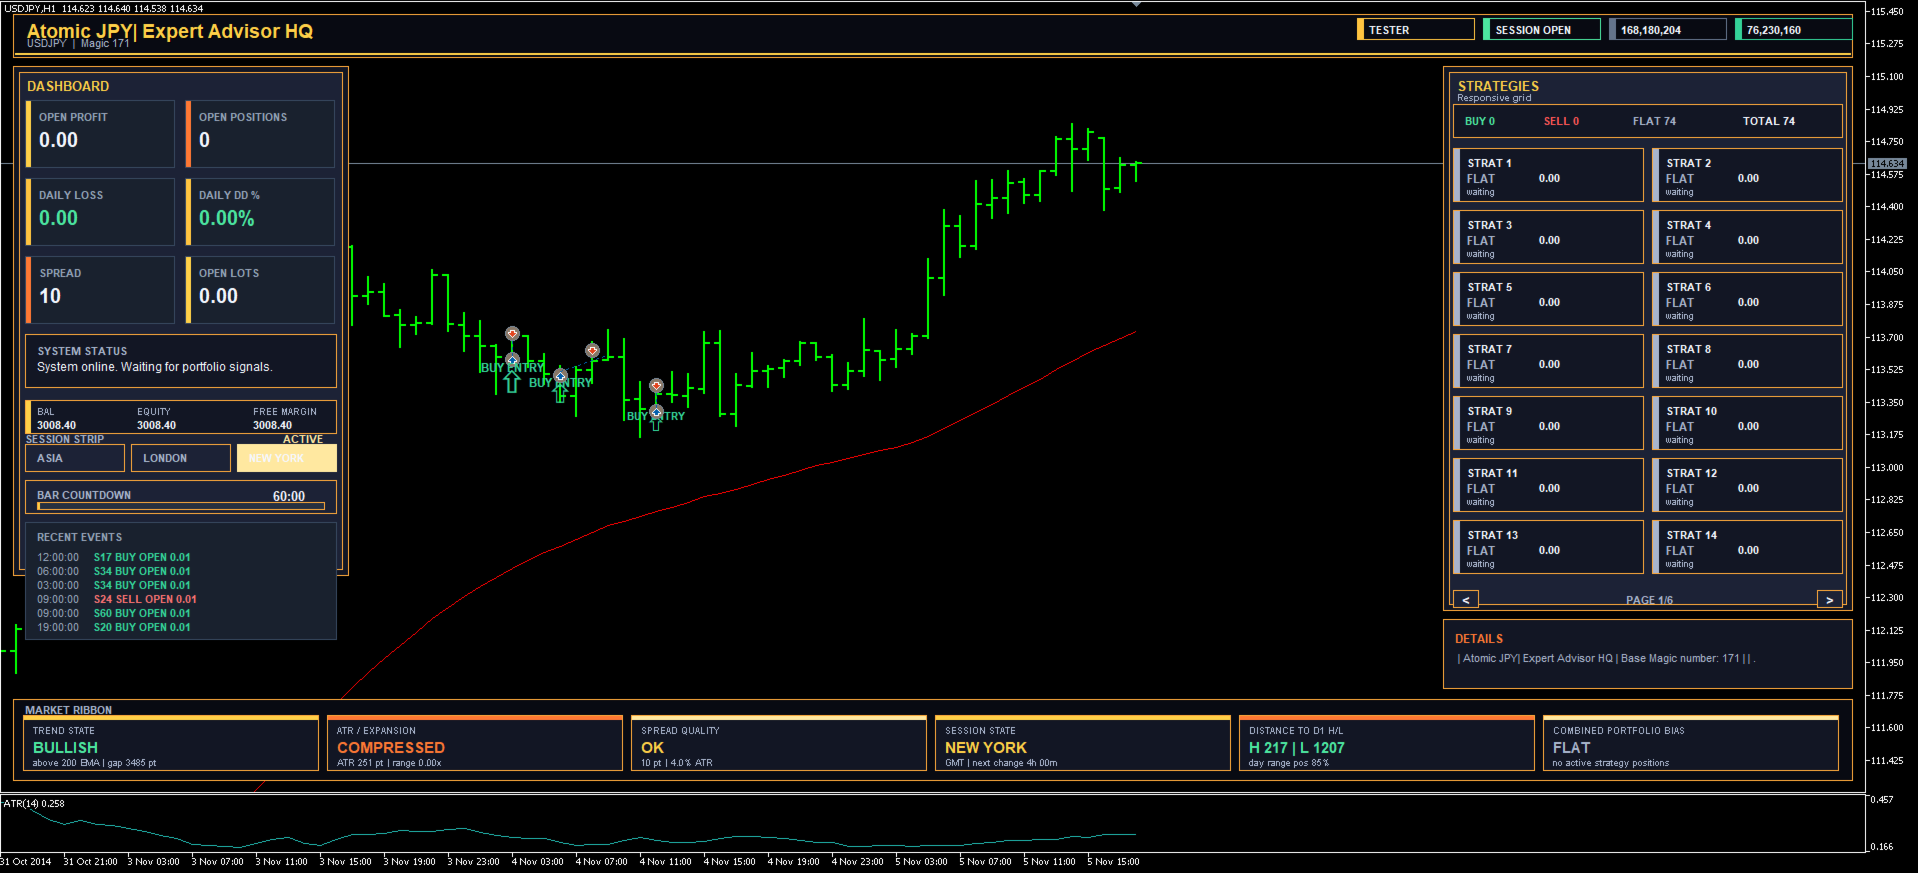Click the current price label 114.634
Image resolution: width=1918 pixels, height=873 pixels.
pyautogui.click(x=1887, y=163)
